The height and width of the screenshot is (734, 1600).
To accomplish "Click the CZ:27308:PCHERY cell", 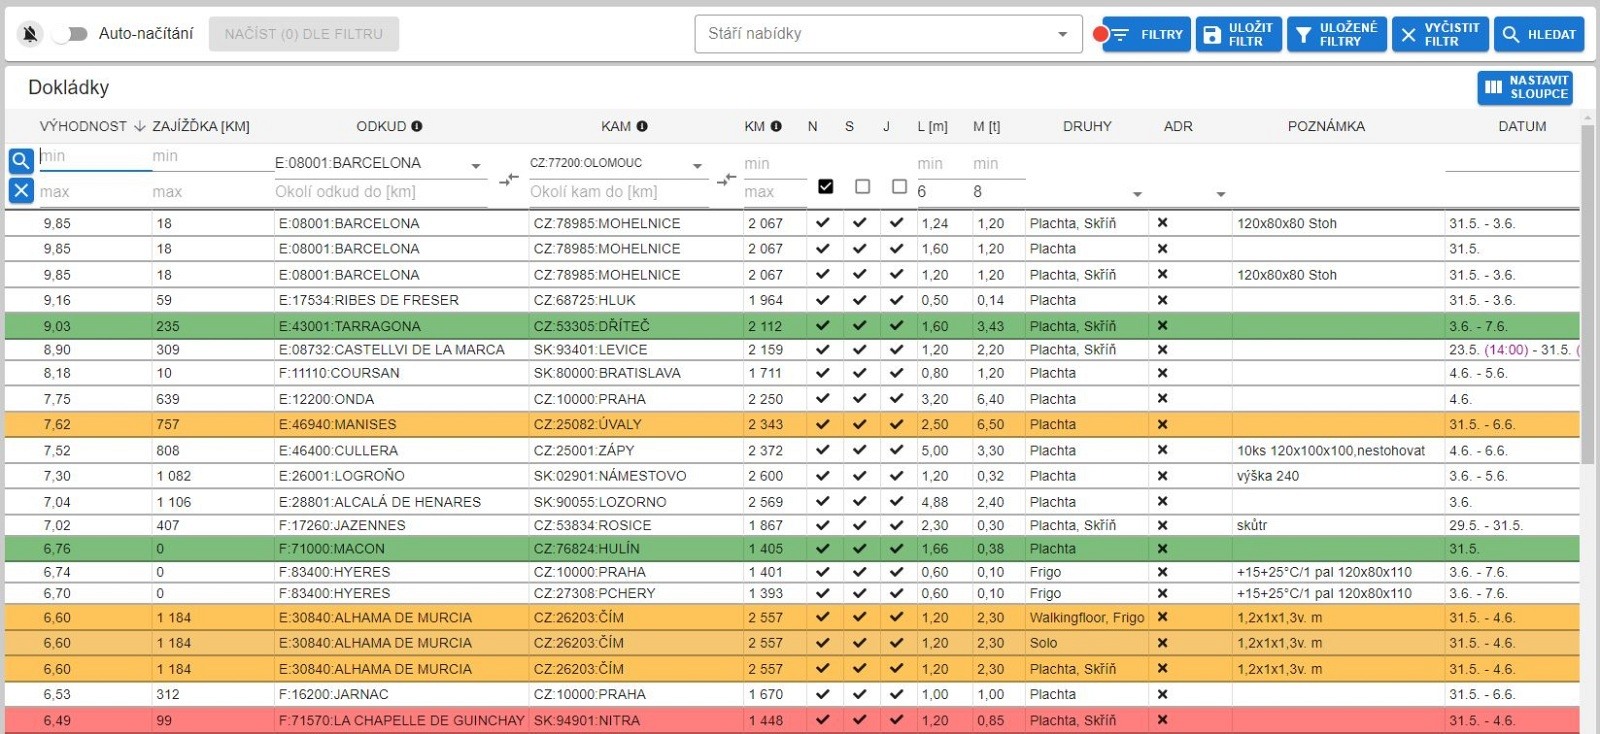I will click(636, 593).
